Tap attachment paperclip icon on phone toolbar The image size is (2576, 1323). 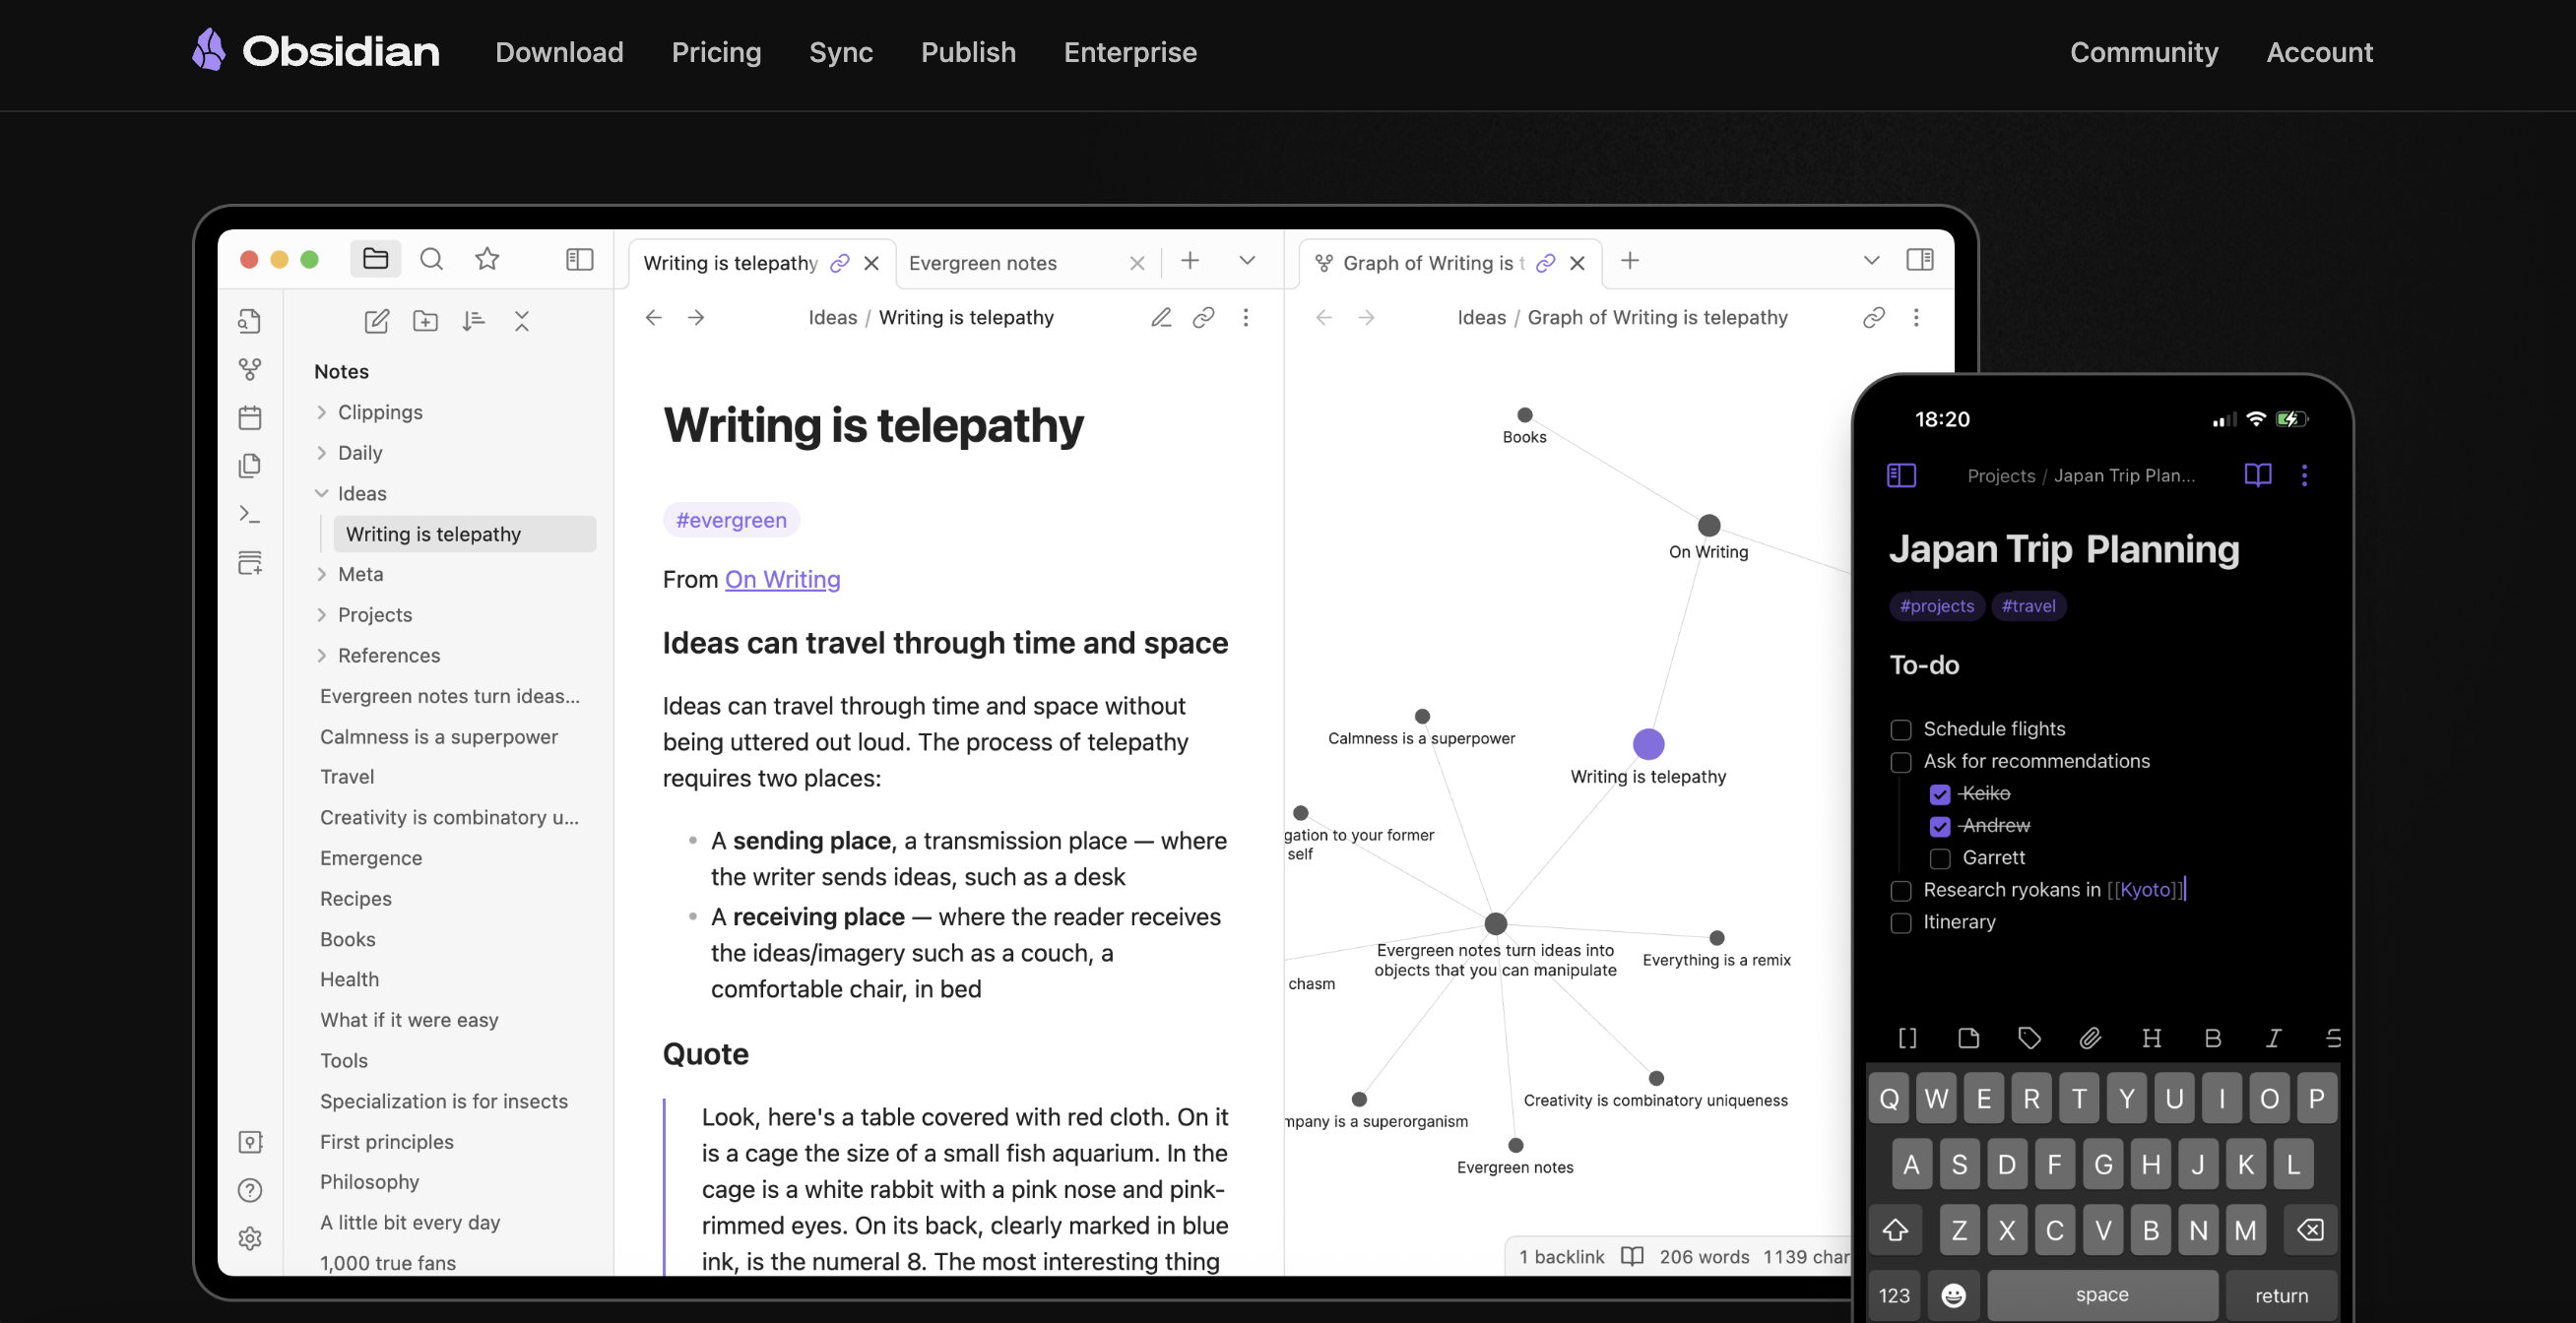point(2090,1038)
